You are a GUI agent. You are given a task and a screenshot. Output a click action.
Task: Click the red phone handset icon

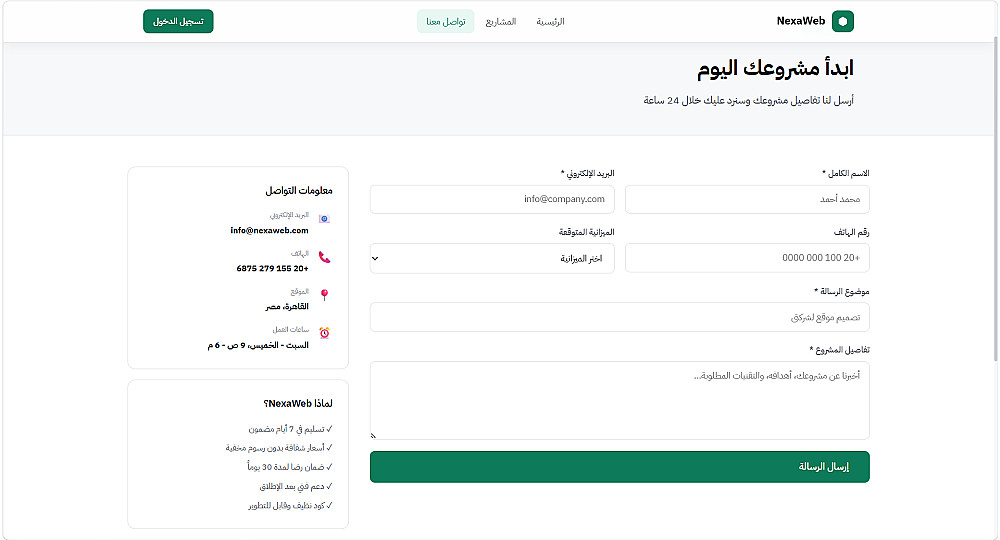coord(325,258)
